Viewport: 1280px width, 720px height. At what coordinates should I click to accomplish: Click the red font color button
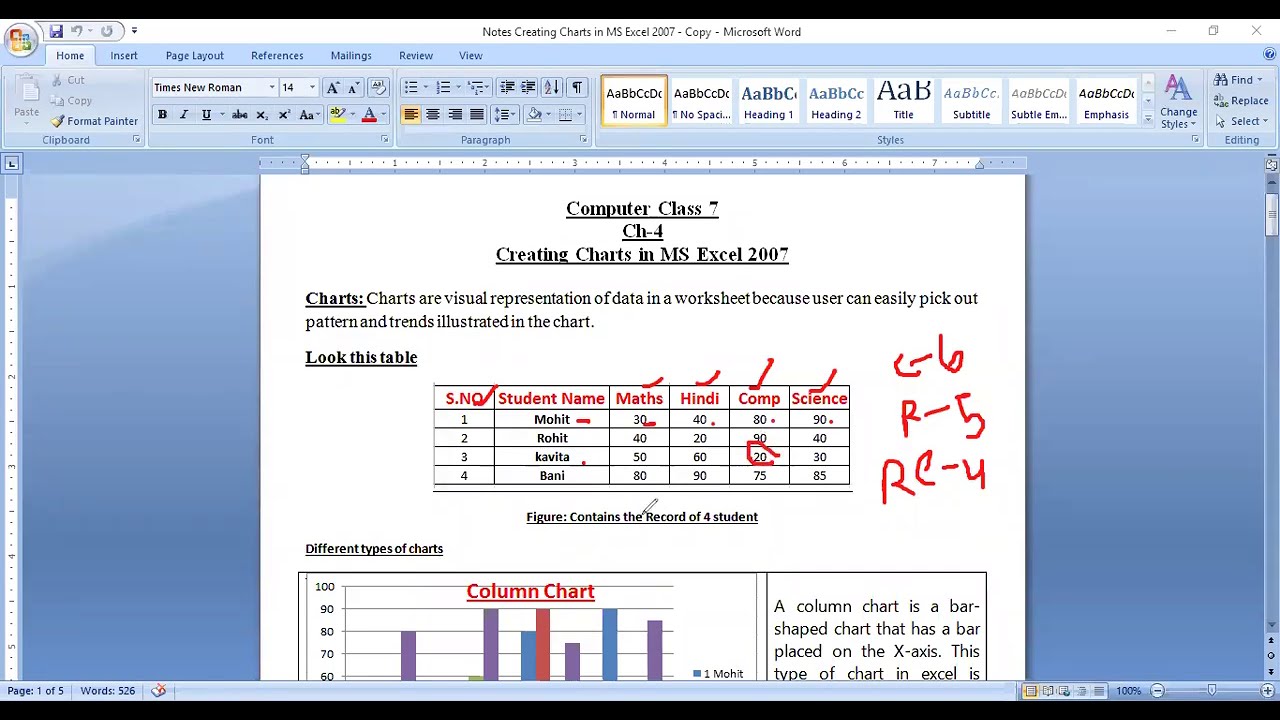(x=369, y=115)
